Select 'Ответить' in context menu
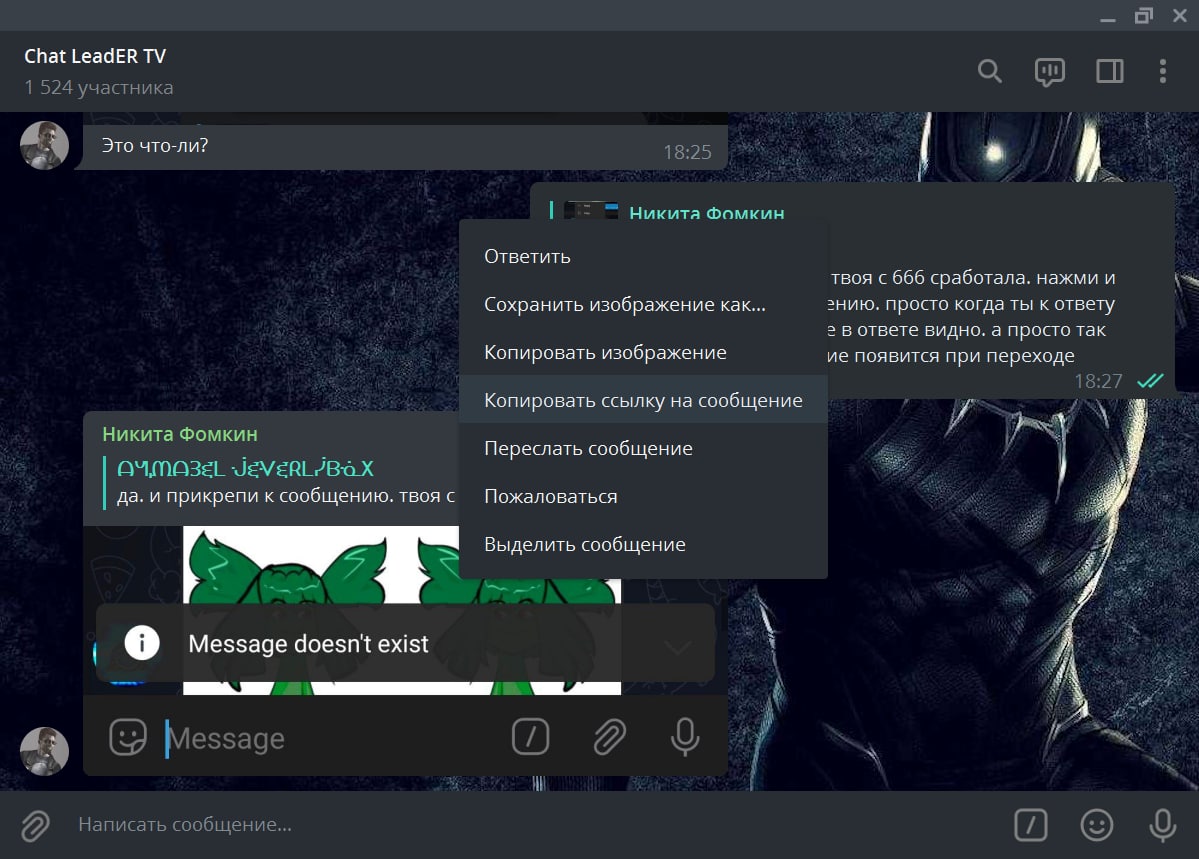The height and width of the screenshot is (859, 1199). [643, 256]
